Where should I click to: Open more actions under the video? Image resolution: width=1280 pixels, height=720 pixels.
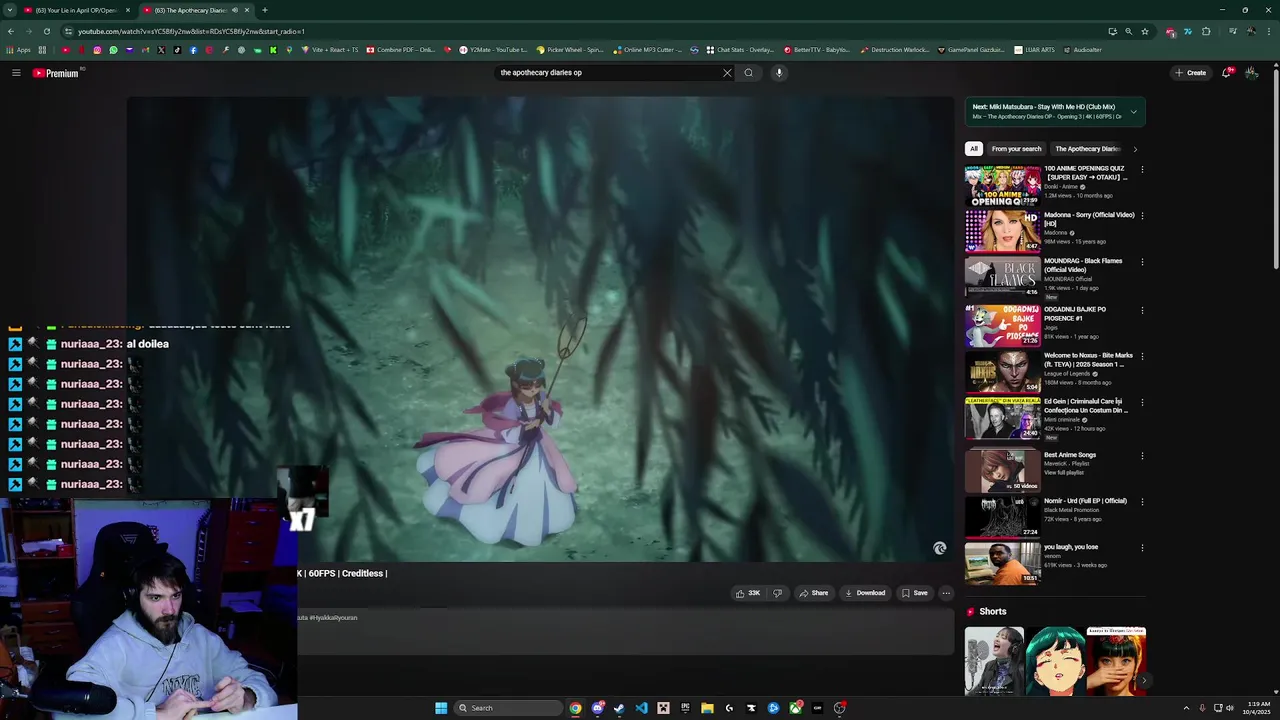[946, 593]
